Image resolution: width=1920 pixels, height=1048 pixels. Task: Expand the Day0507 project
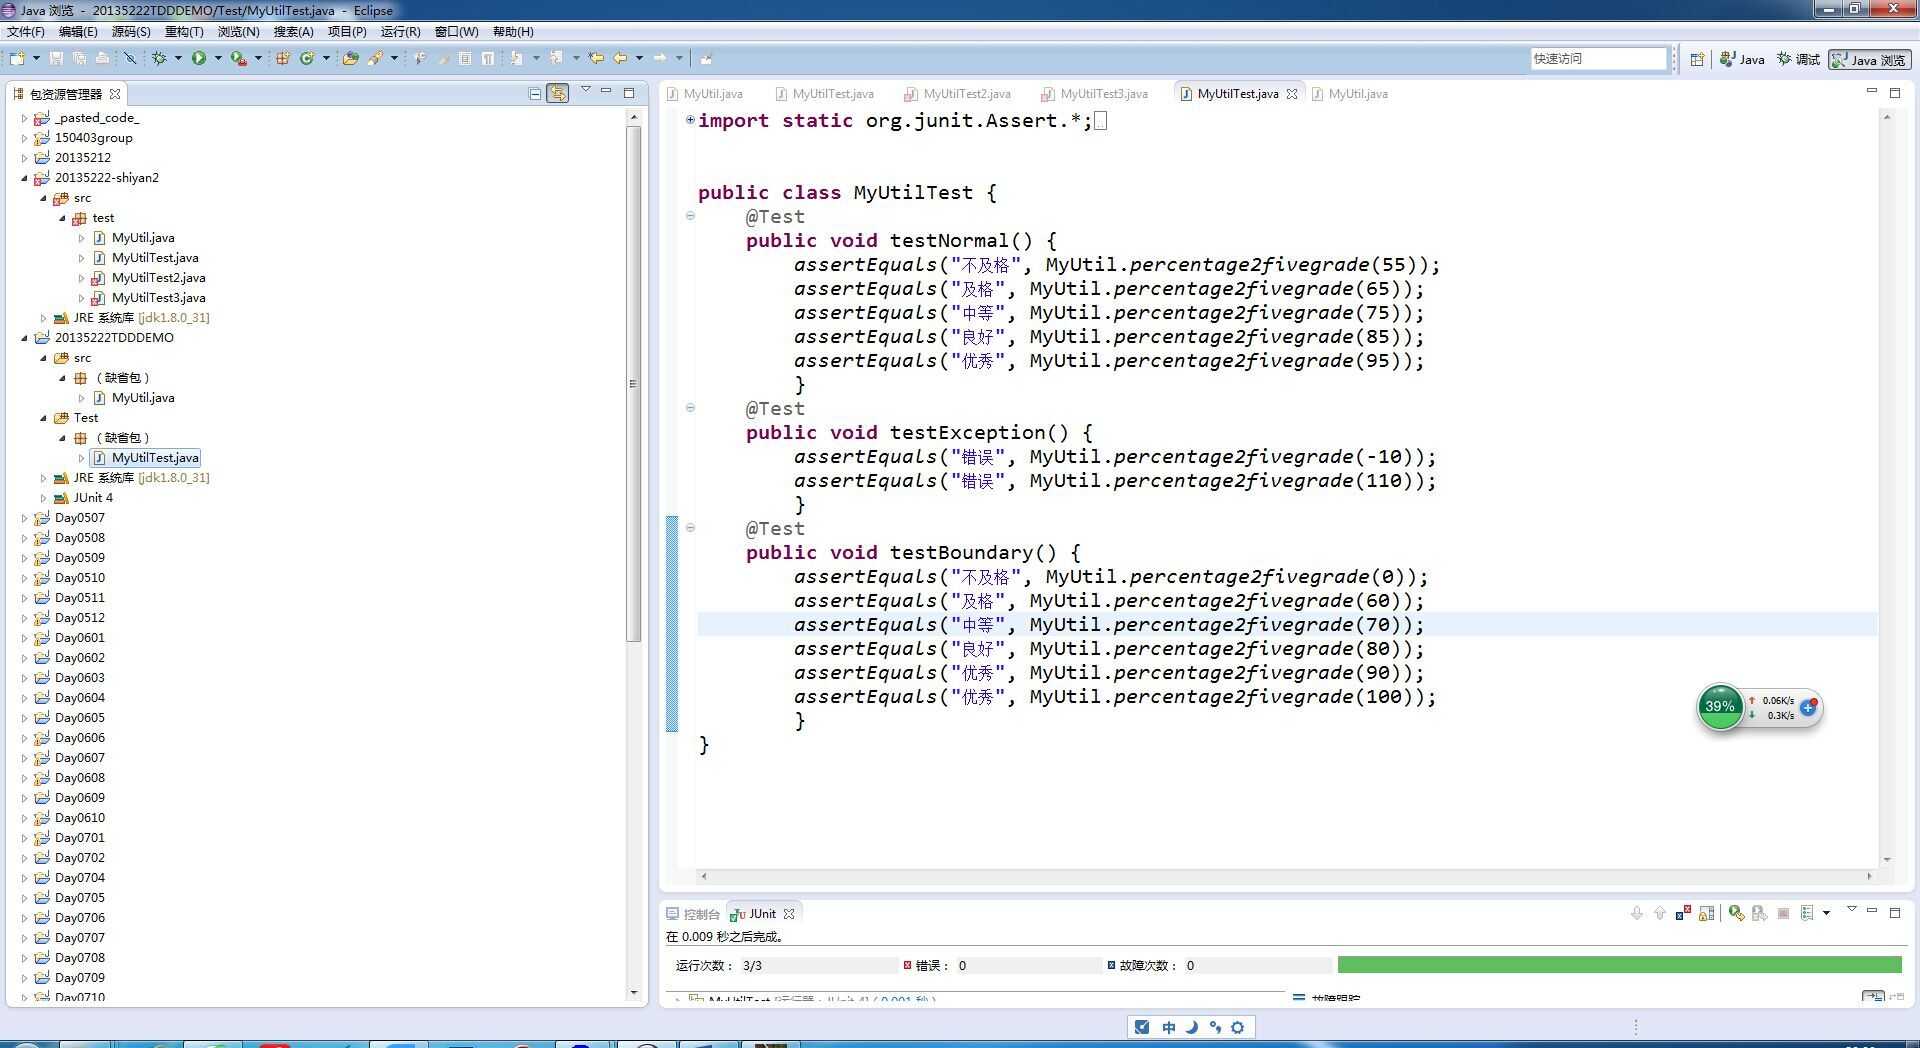tap(25, 518)
